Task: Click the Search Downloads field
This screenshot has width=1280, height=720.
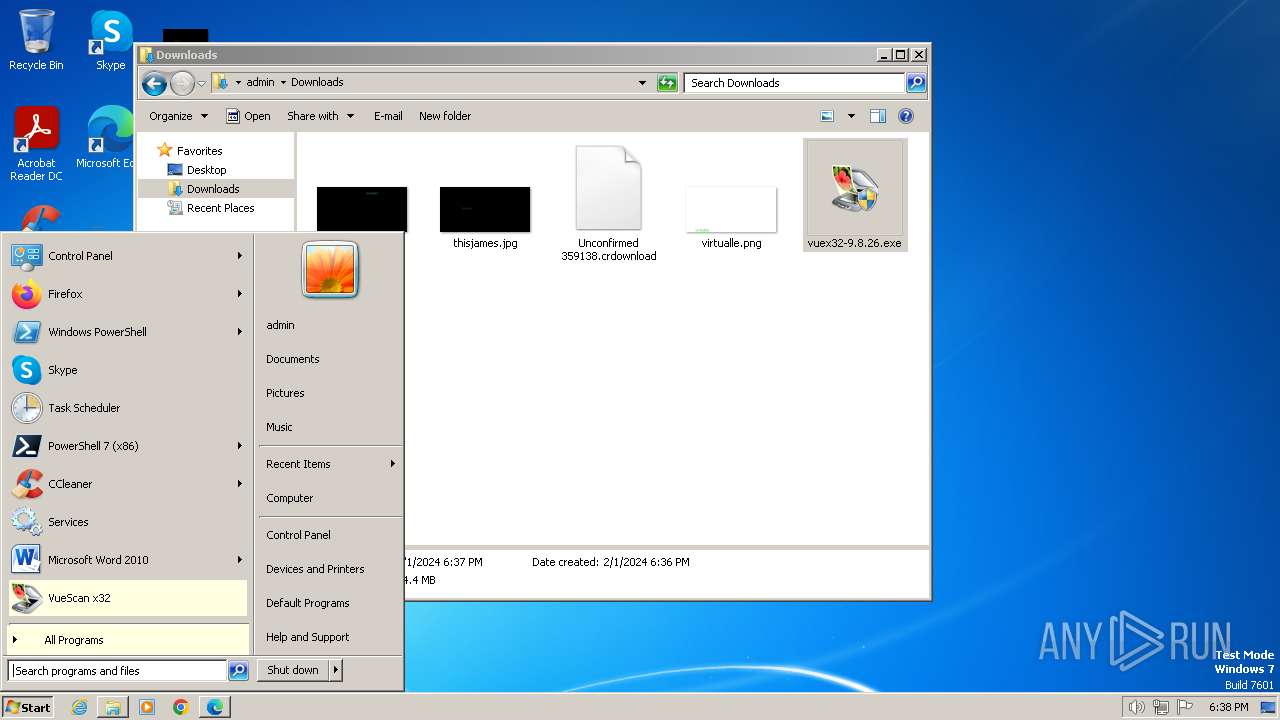Action: [x=795, y=83]
